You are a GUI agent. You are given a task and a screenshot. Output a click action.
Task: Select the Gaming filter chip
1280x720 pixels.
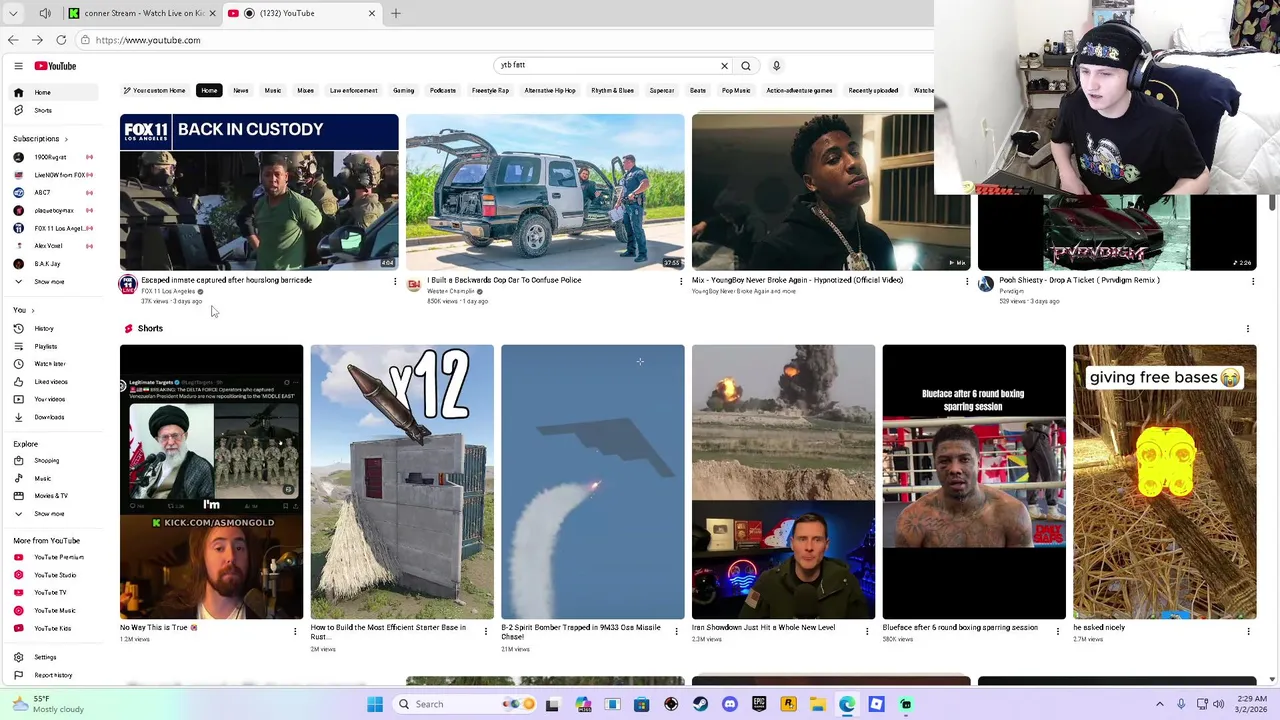point(404,91)
